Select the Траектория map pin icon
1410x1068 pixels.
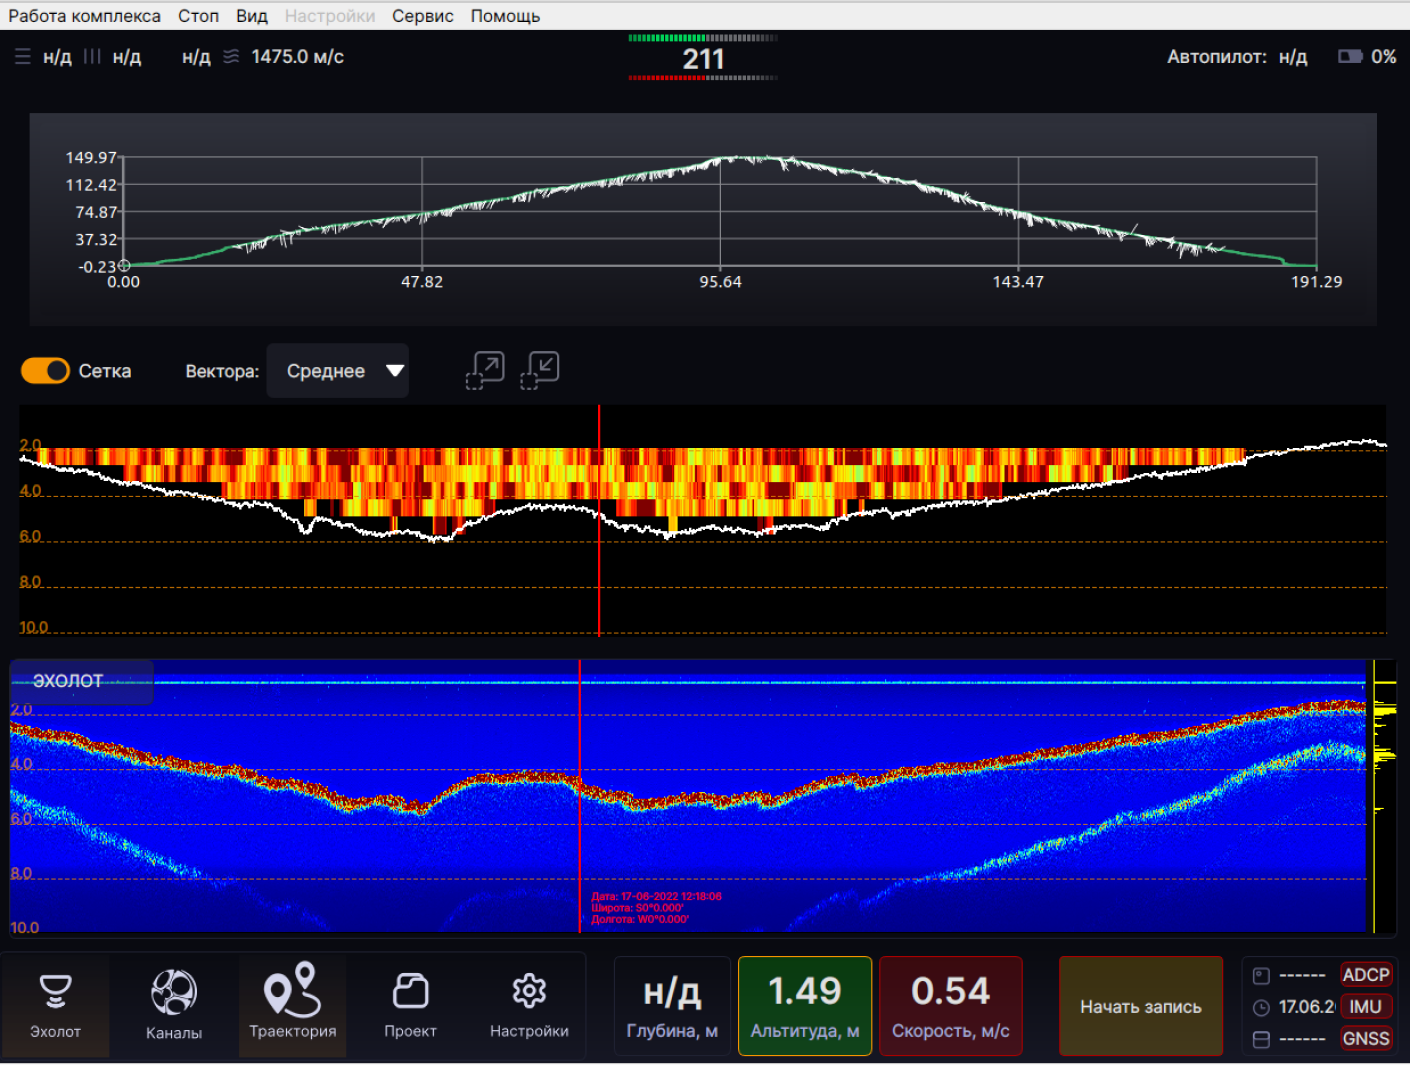292,990
